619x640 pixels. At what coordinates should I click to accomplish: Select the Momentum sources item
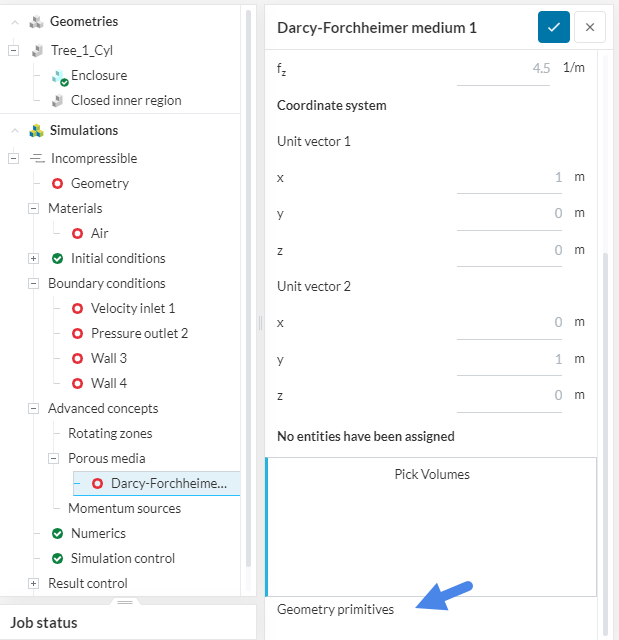click(x=124, y=509)
